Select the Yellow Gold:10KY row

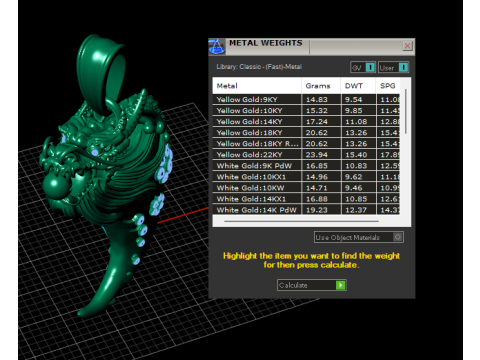click(306, 110)
